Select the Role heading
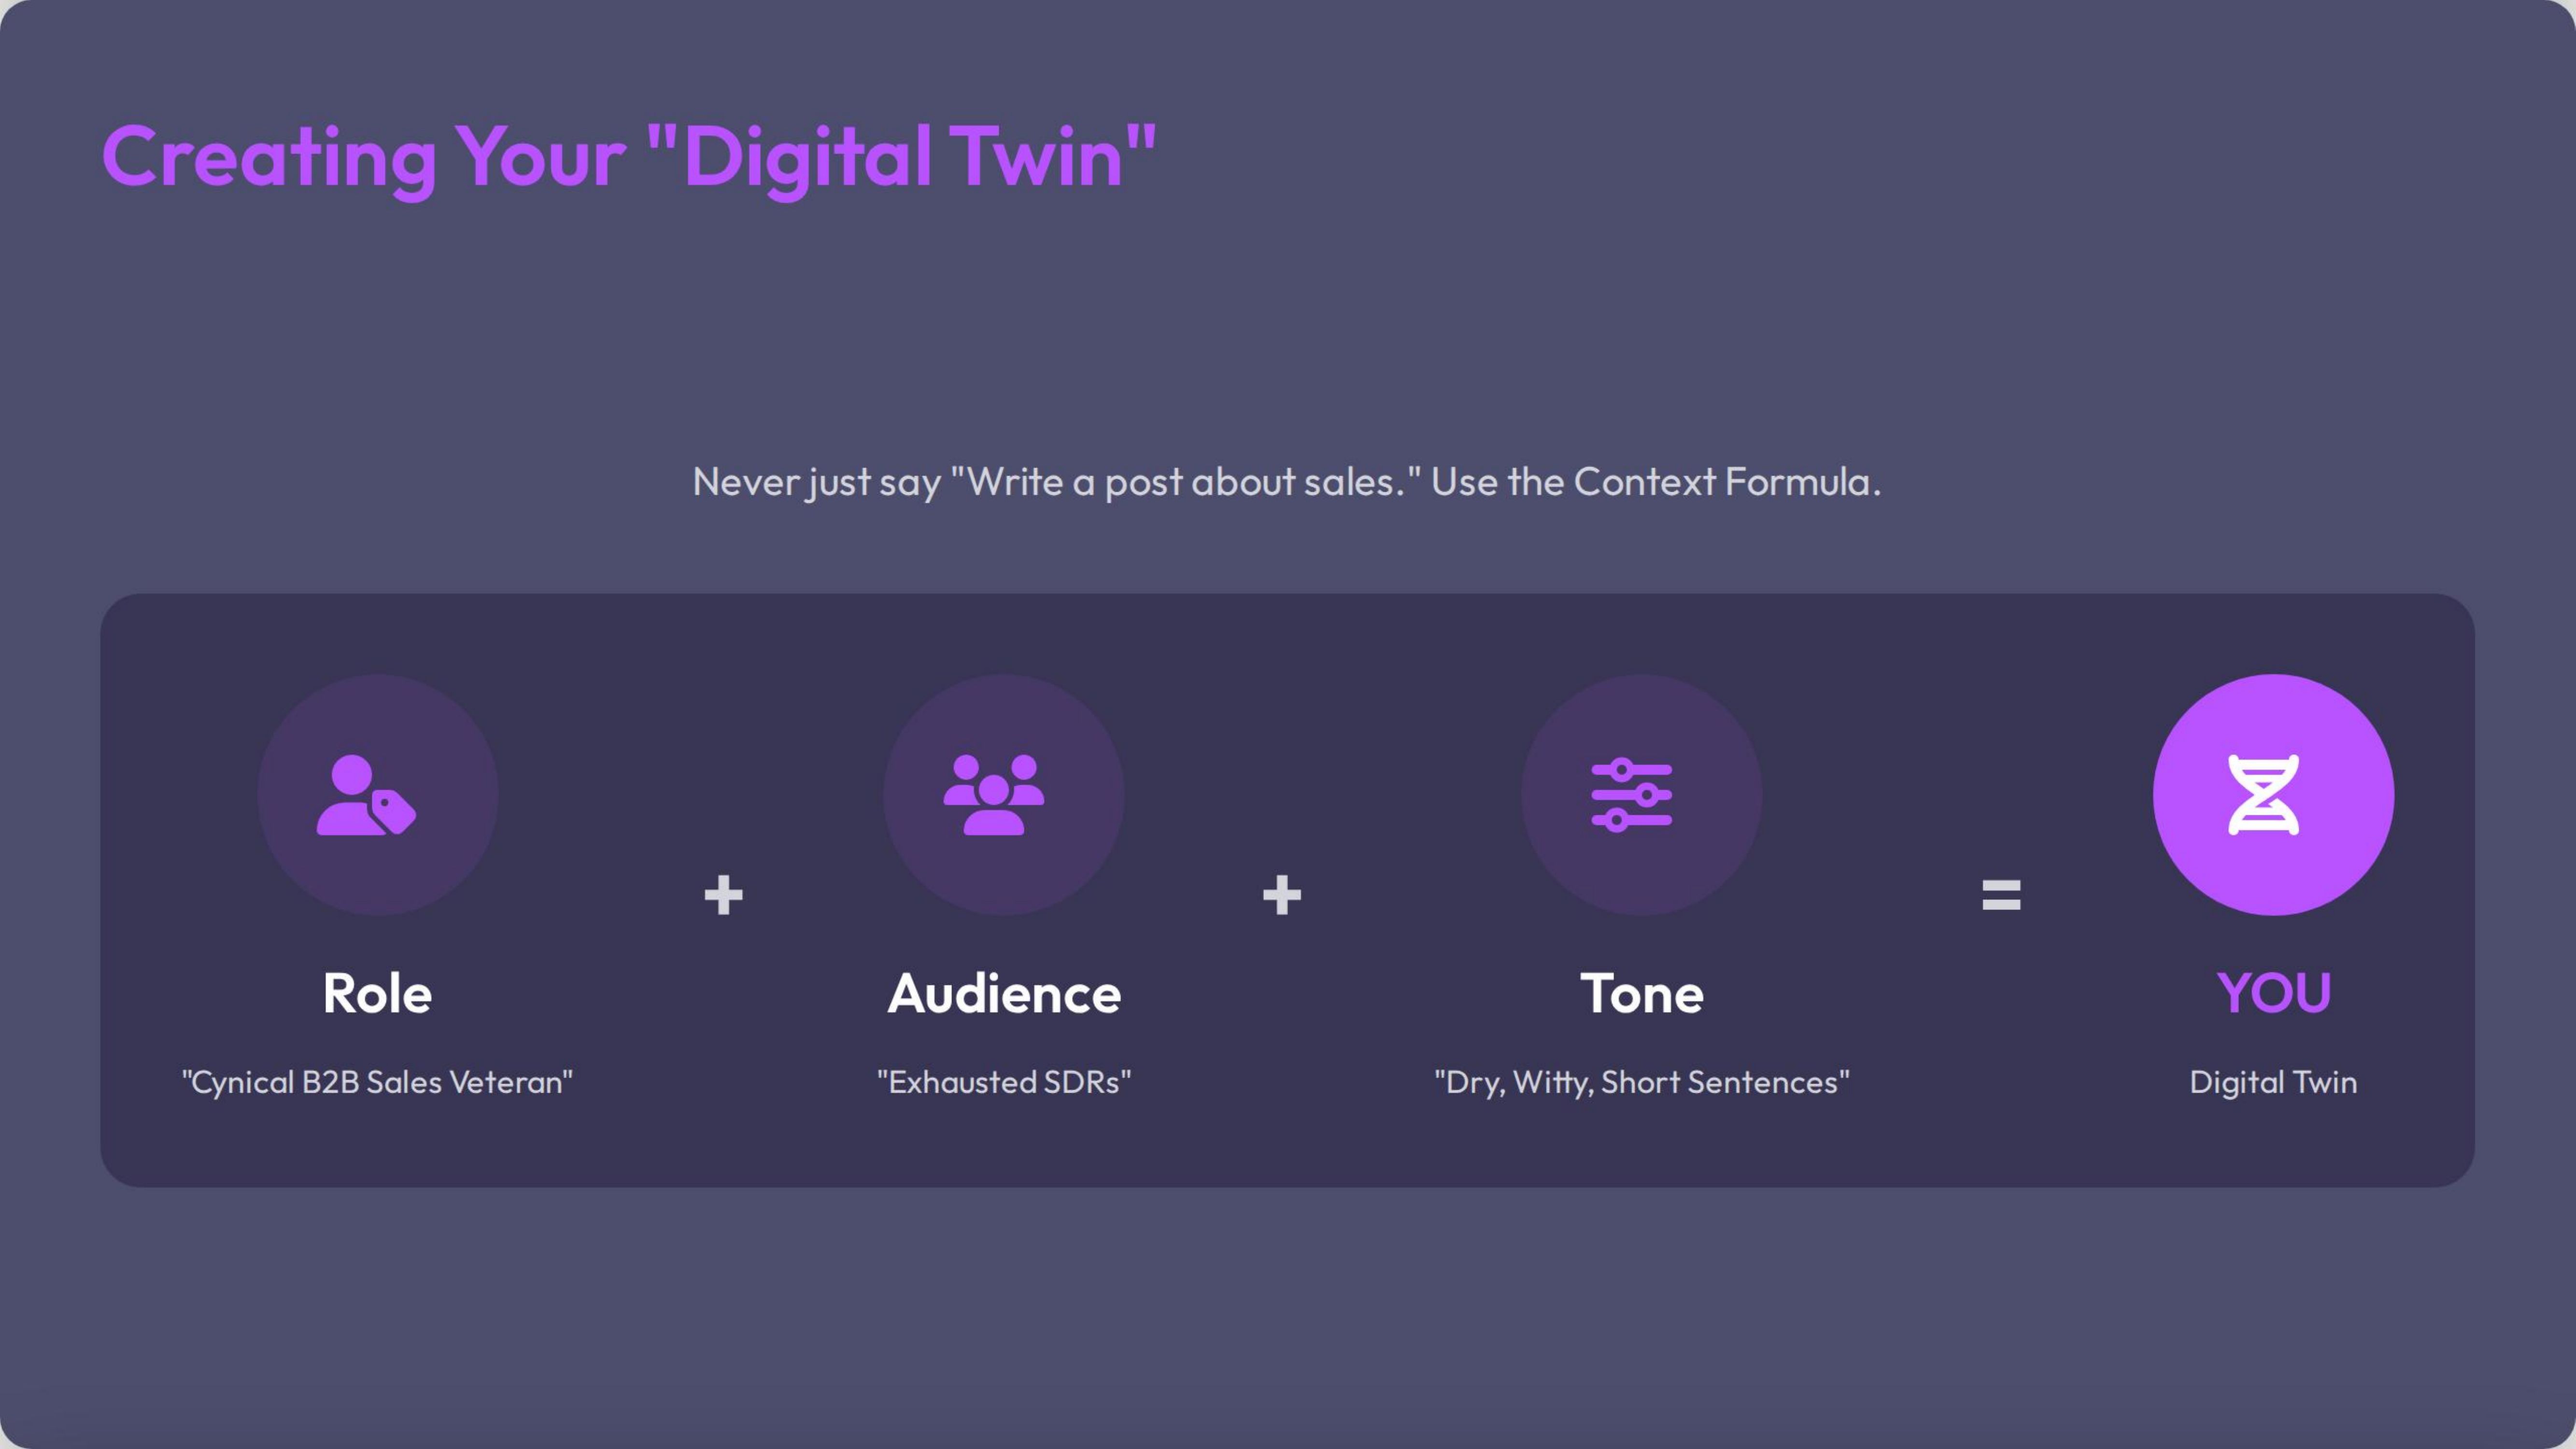Image resolution: width=2576 pixels, height=1449 pixels. pos(377,993)
